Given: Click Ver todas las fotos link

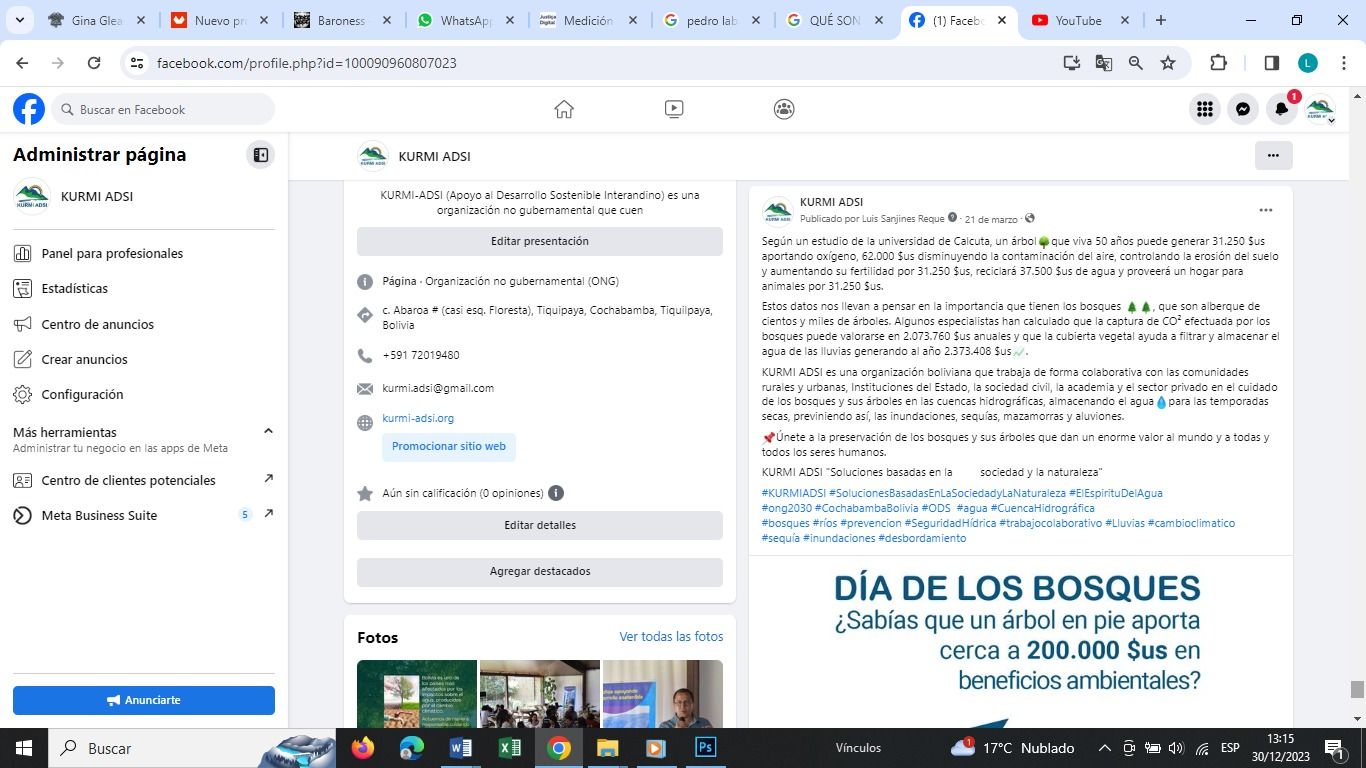Looking at the screenshot, I should [x=671, y=636].
